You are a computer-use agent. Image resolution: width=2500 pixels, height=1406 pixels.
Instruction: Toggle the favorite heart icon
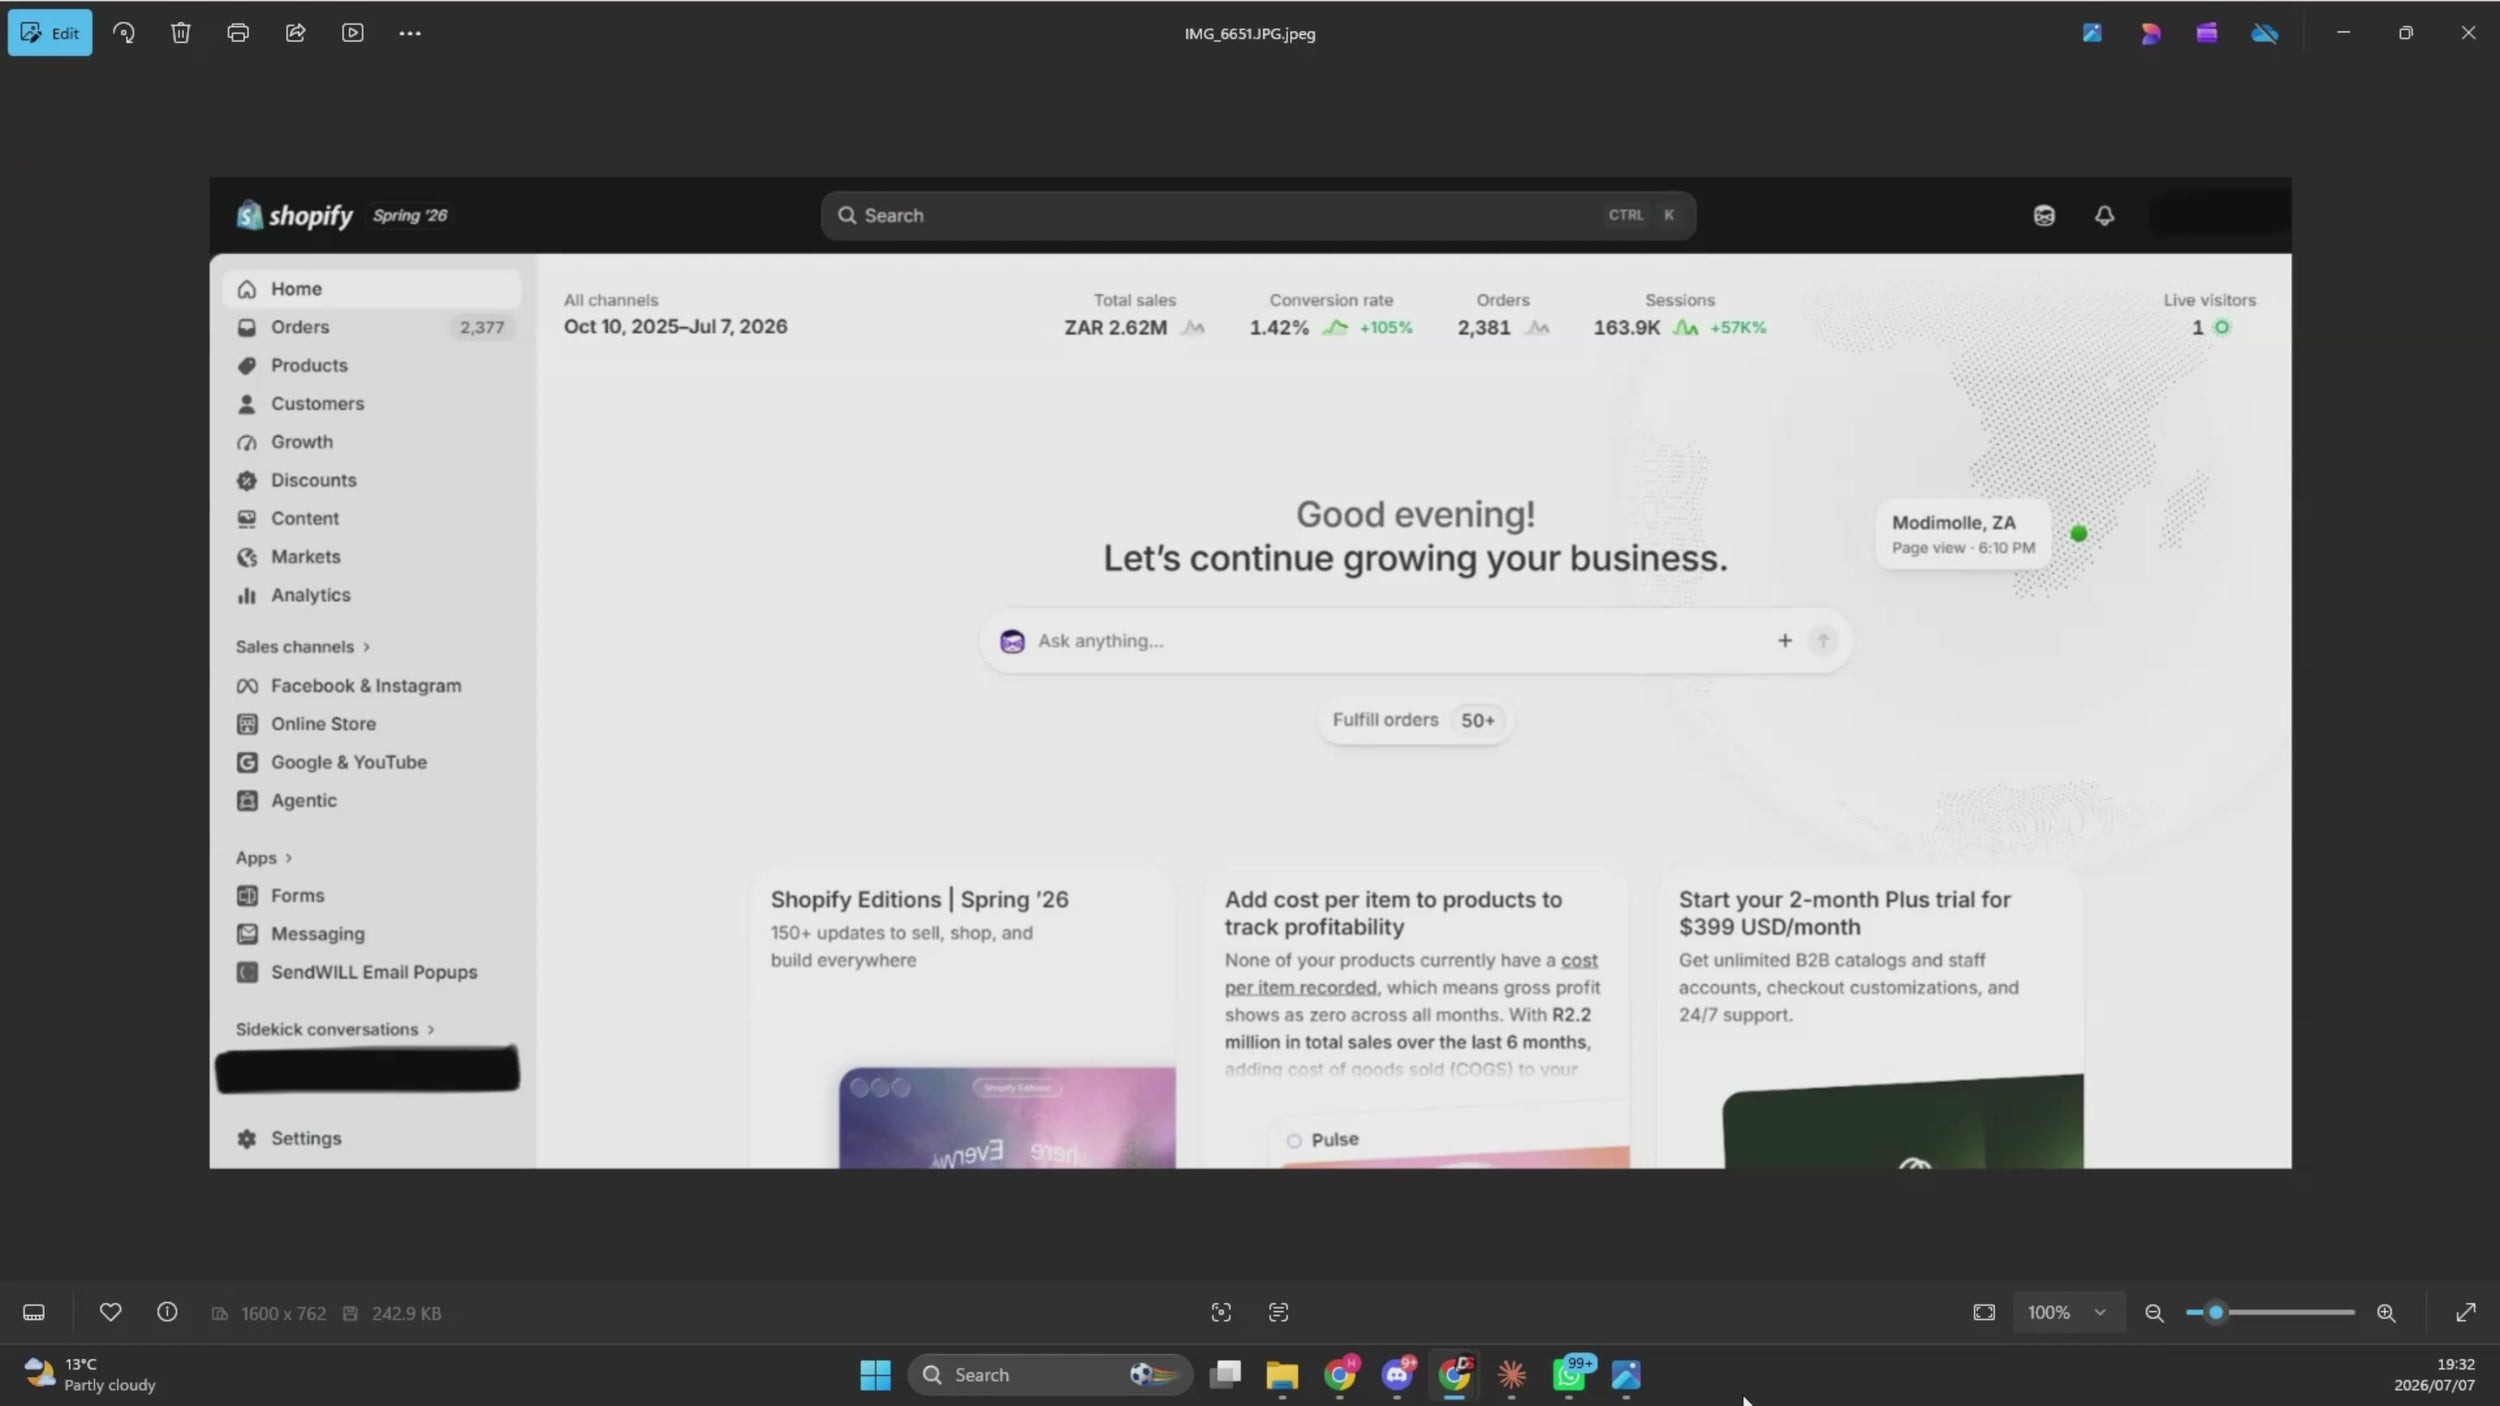click(110, 1312)
